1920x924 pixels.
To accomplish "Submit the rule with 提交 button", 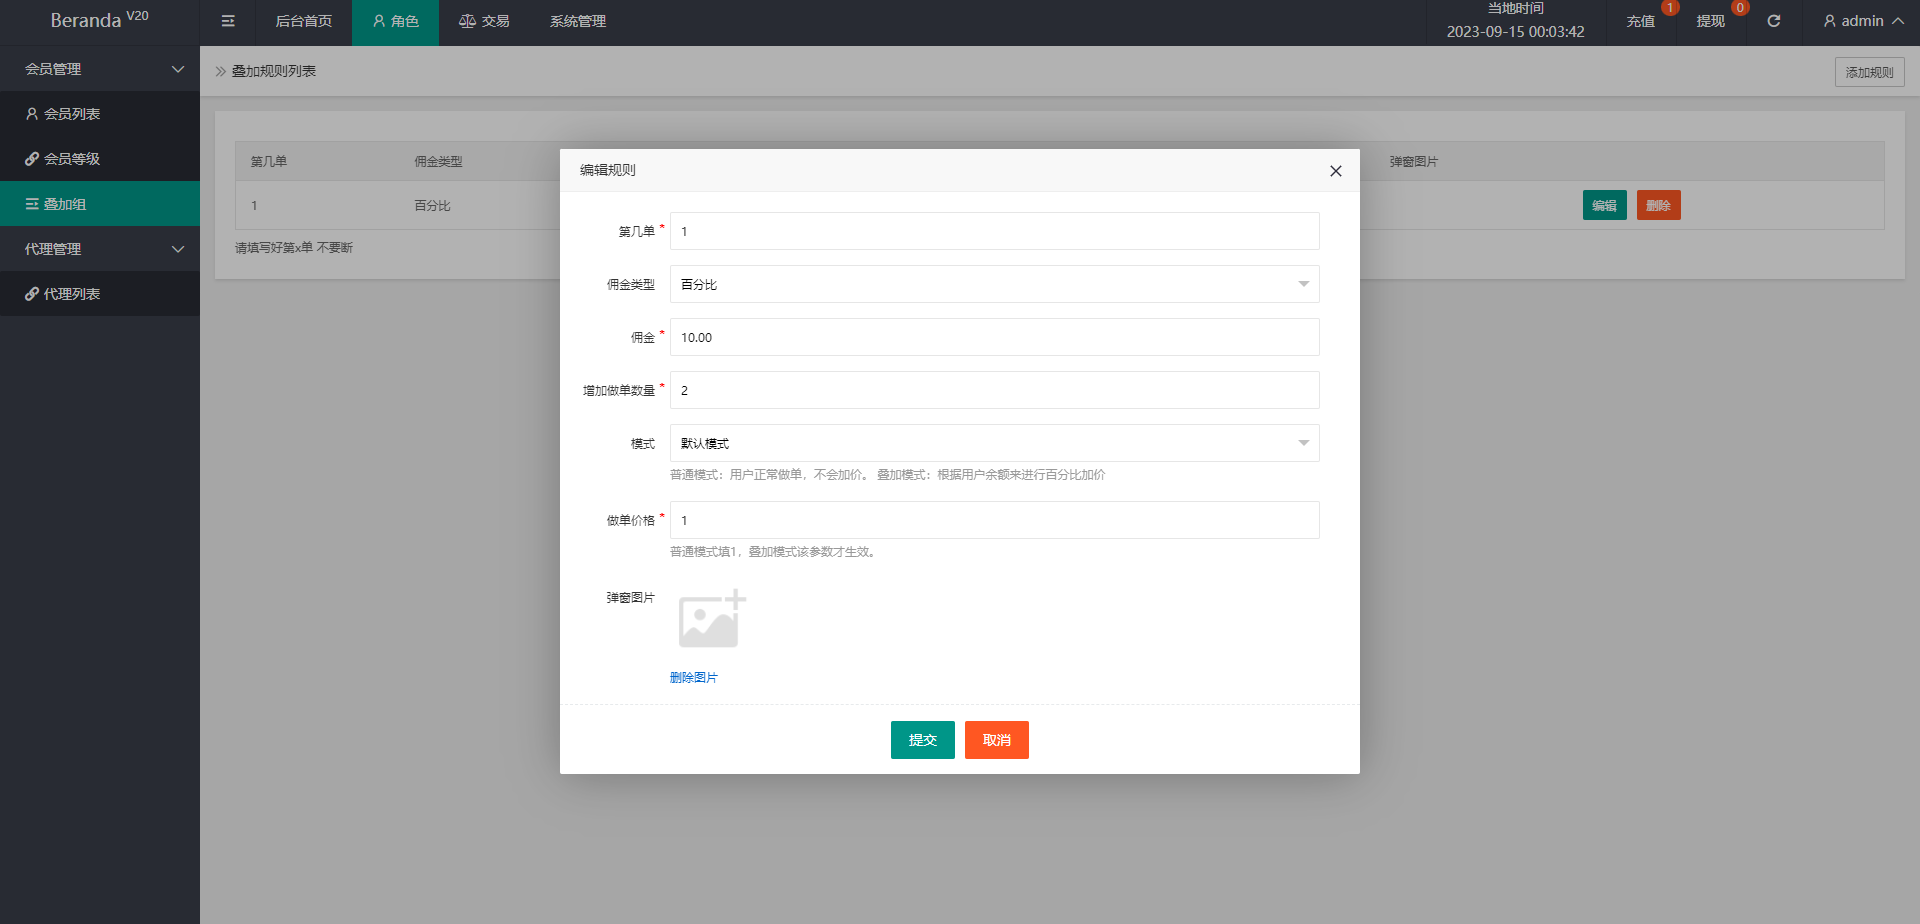I will [922, 740].
